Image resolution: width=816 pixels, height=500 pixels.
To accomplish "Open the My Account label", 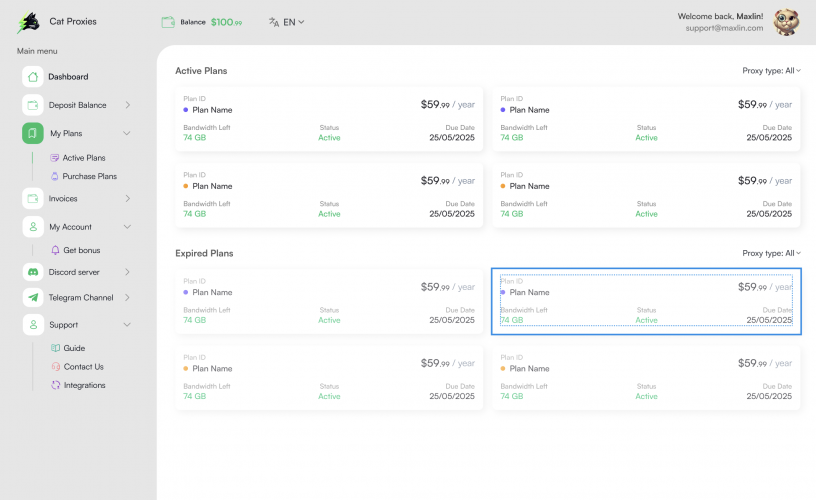I will [x=70, y=227].
